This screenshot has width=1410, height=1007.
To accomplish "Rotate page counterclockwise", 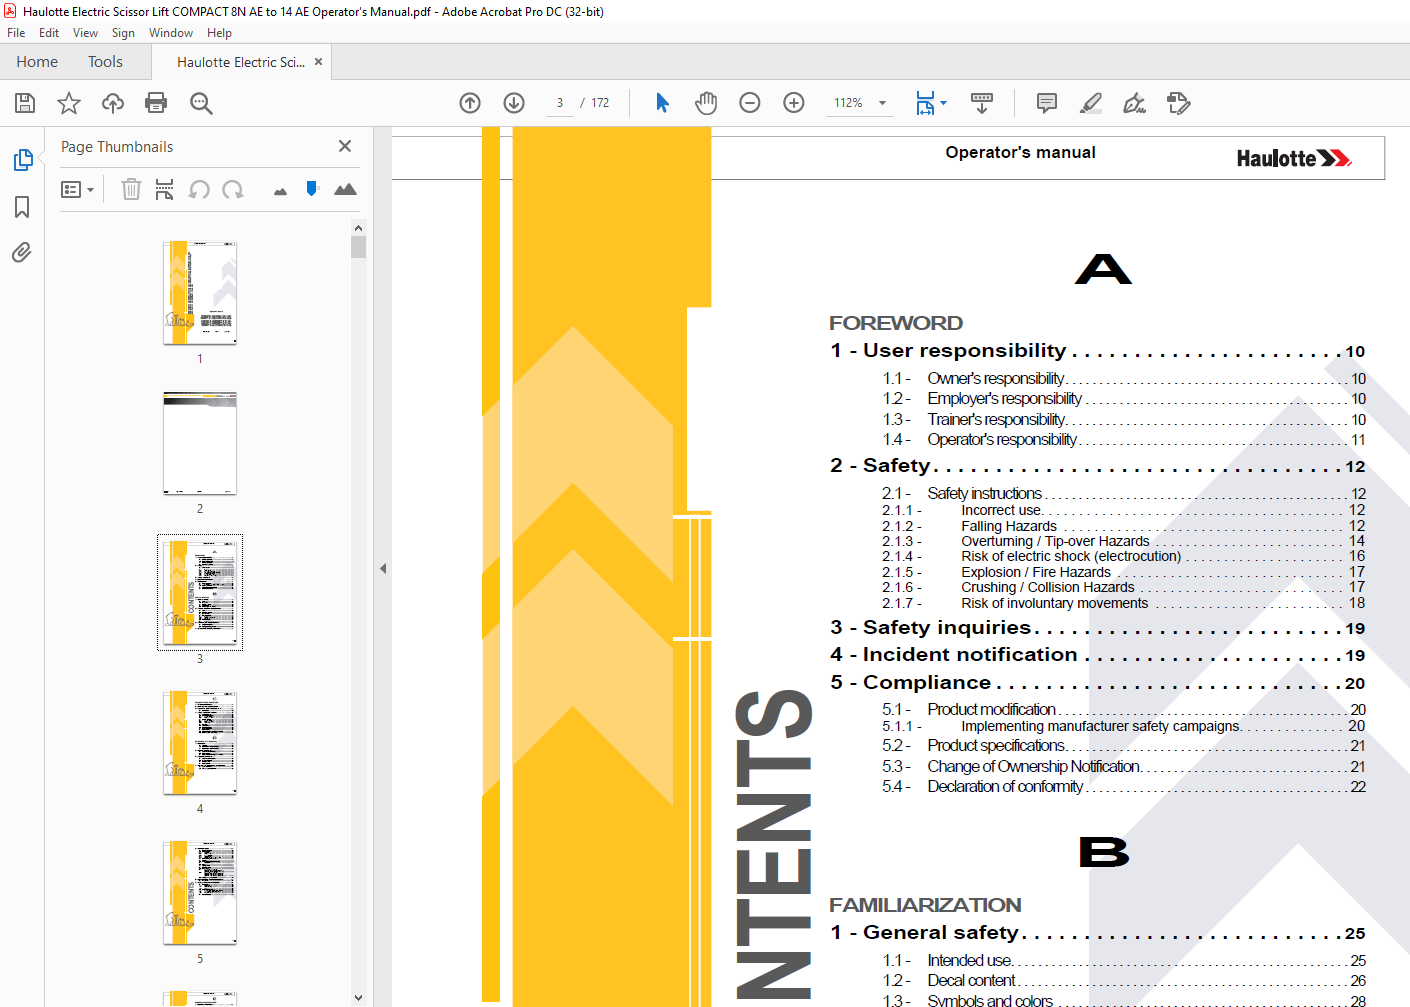I will [x=199, y=189].
